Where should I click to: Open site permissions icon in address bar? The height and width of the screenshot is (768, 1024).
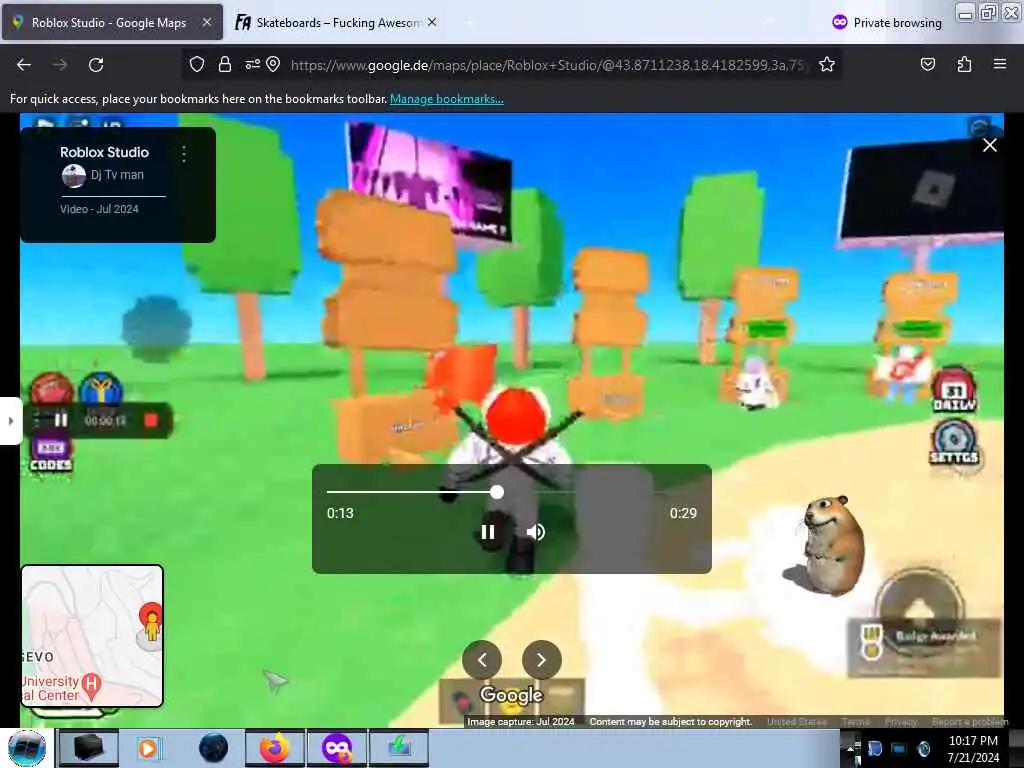point(252,64)
